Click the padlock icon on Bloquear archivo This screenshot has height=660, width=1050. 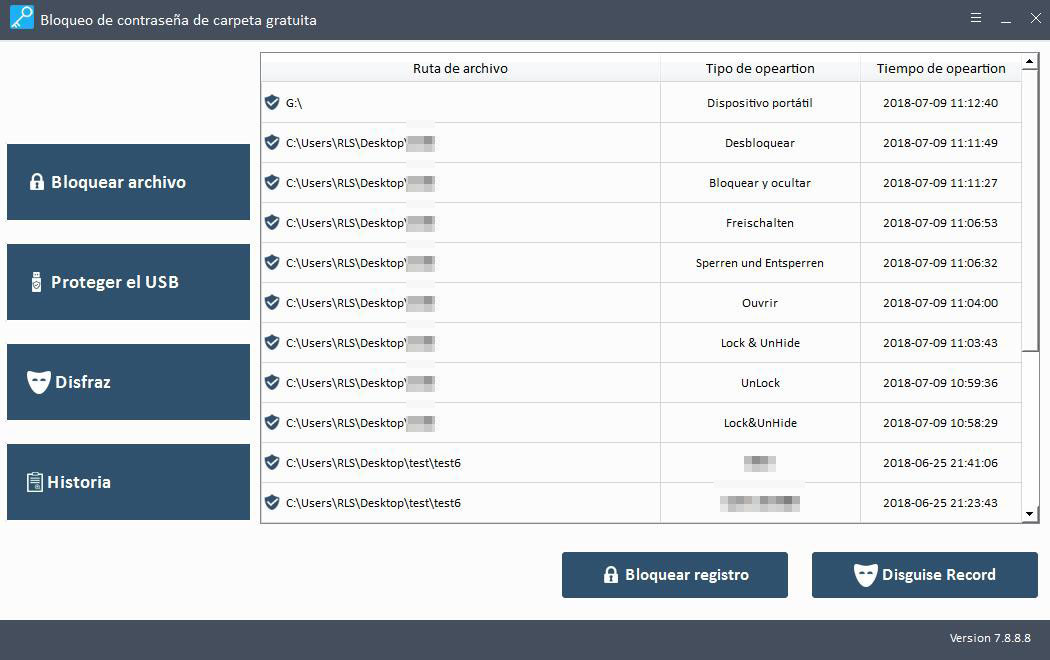coord(37,182)
